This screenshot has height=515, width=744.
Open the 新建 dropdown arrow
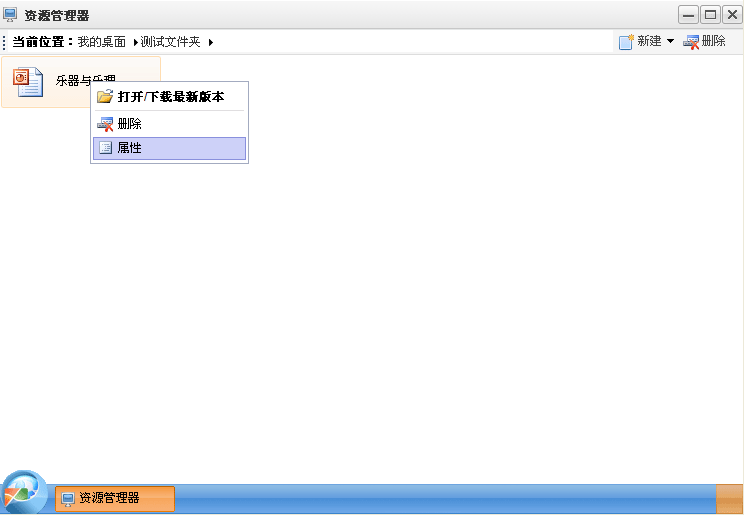[x=670, y=41]
